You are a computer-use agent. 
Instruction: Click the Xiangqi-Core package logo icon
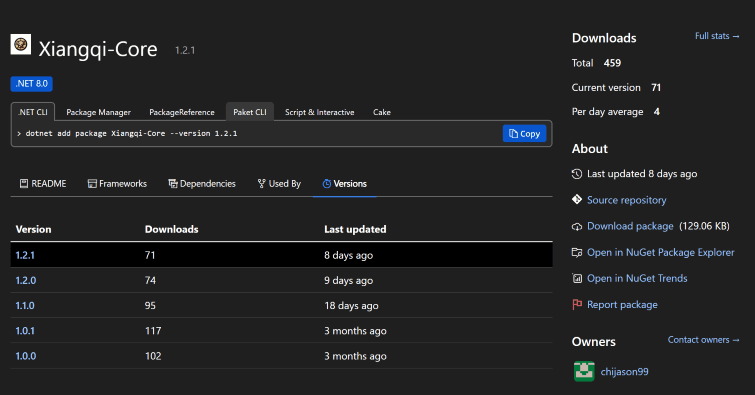pyautogui.click(x=21, y=44)
